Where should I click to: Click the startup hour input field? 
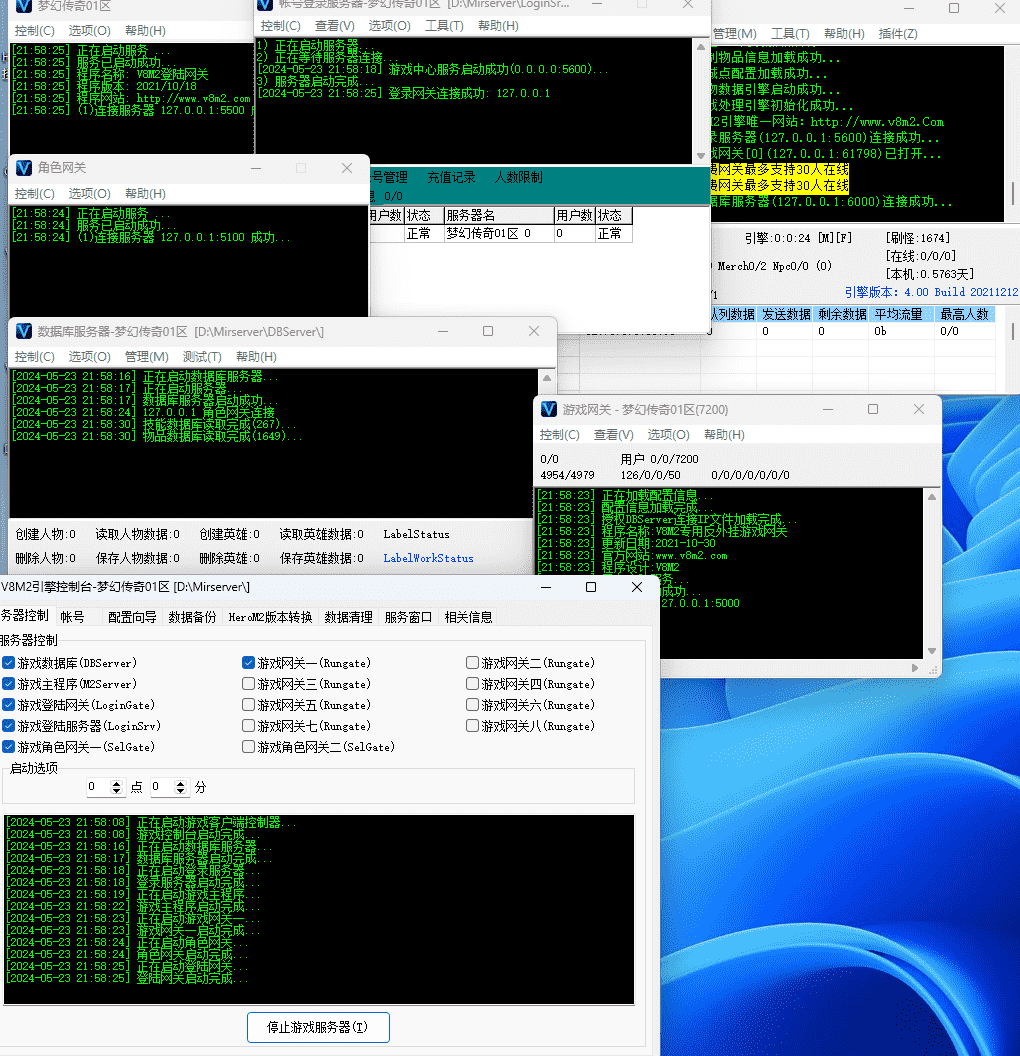pos(97,788)
